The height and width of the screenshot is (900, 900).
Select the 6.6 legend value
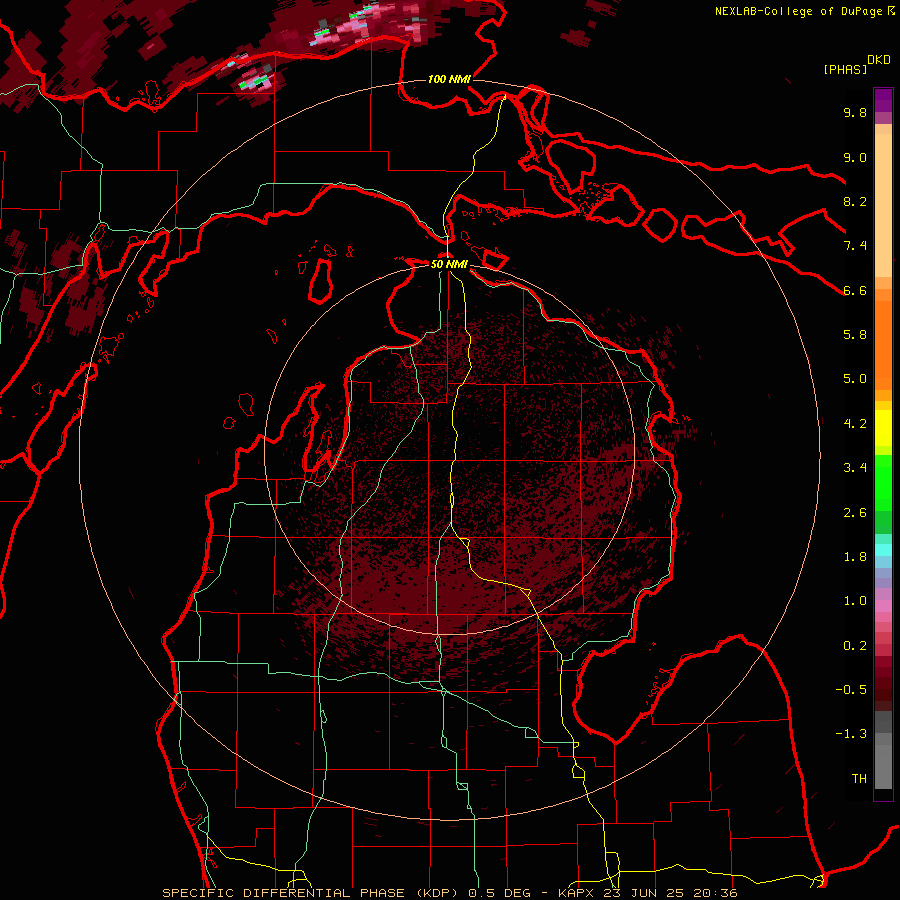point(855,290)
